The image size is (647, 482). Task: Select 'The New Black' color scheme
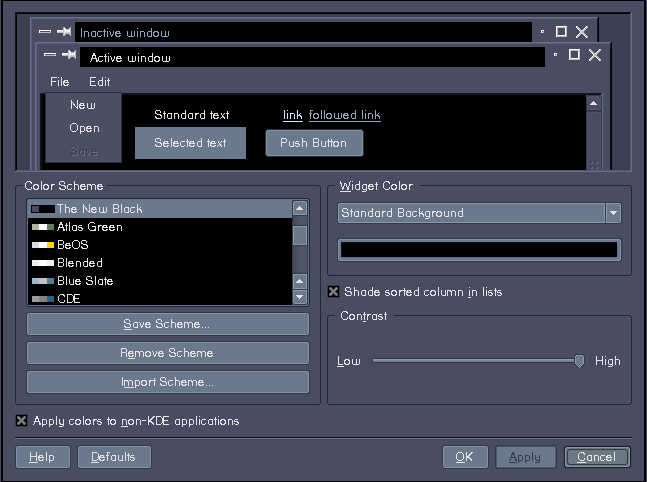[160, 209]
